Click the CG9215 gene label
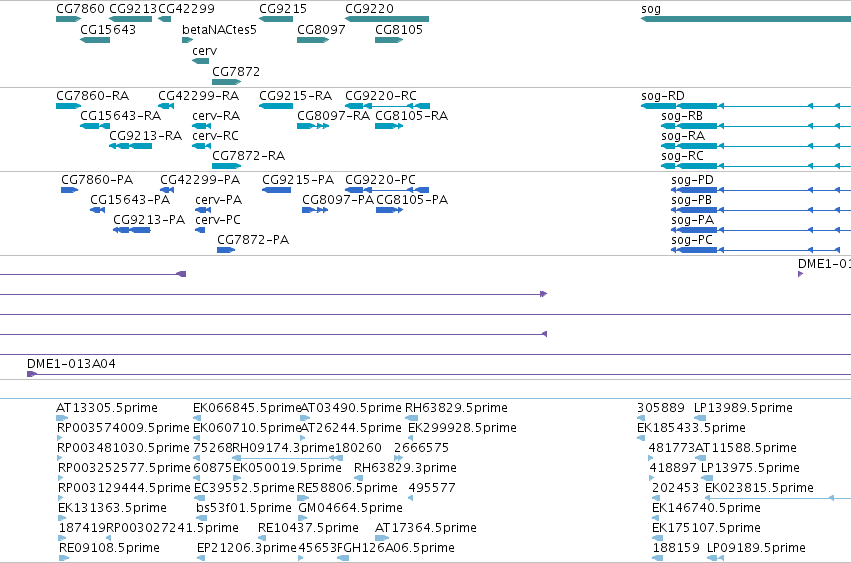Image resolution: width=851 pixels, height=563 pixels. coord(283,9)
